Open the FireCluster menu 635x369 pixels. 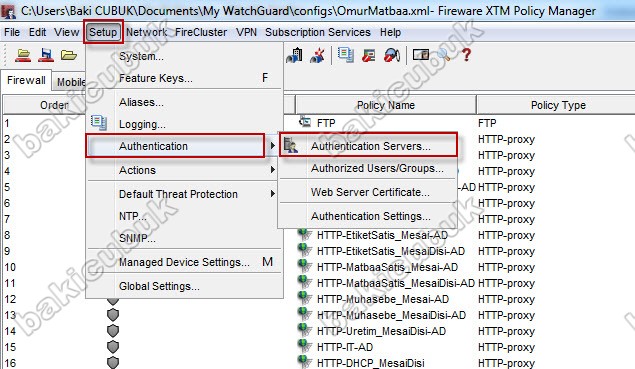tap(201, 32)
